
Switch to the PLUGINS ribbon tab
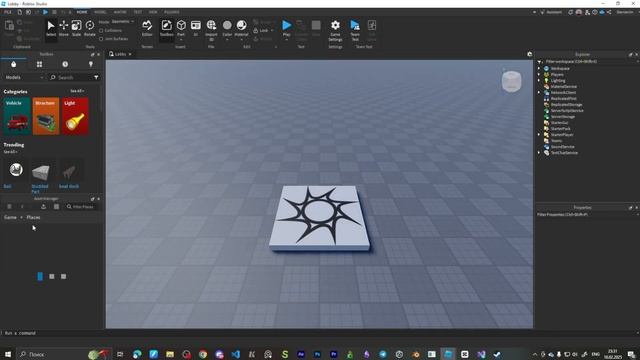(x=171, y=12)
